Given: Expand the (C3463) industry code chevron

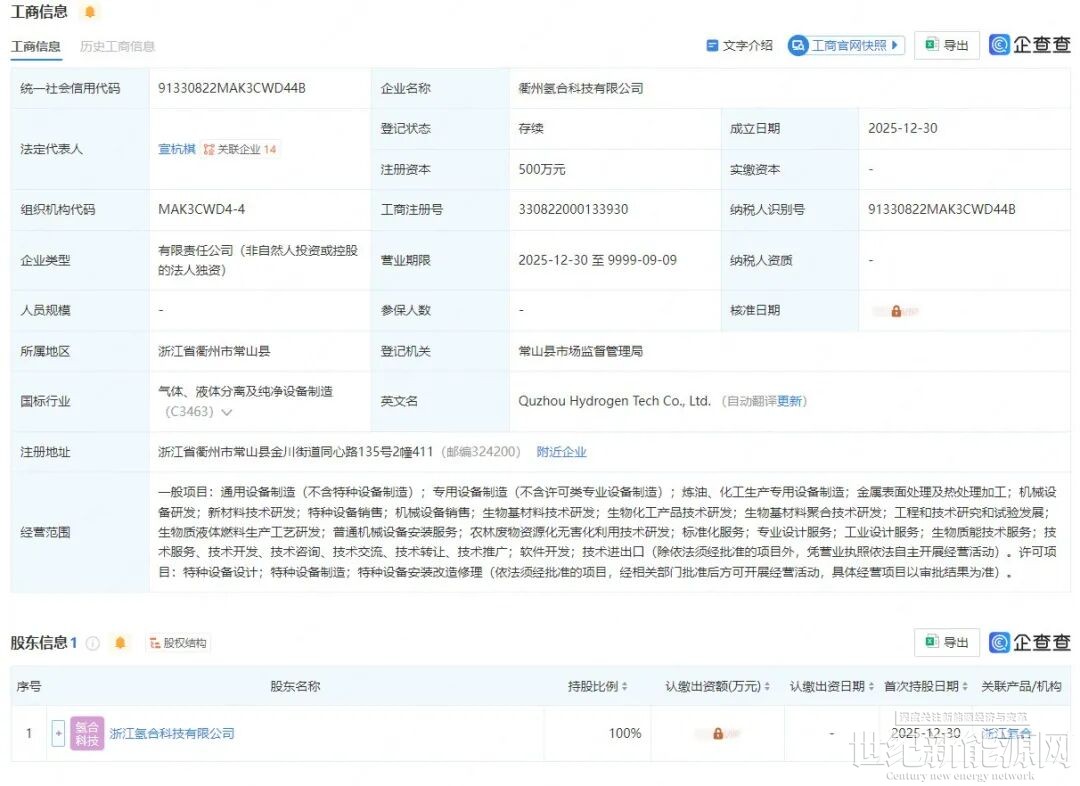Looking at the screenshot, I should (227, 412).
